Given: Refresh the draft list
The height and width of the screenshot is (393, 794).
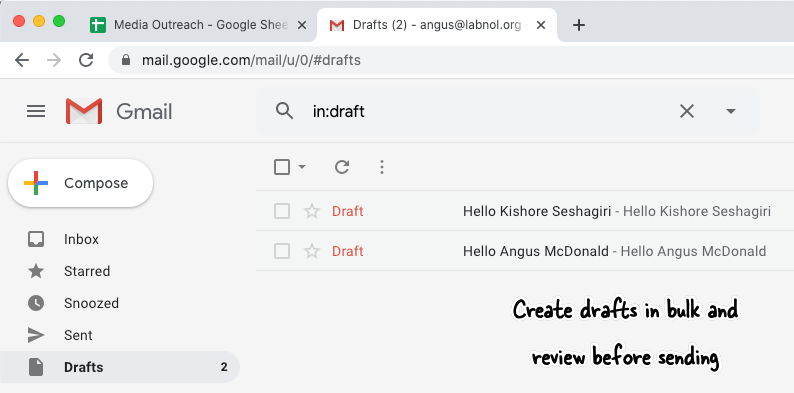Looking at the screenshot, I should click(342, 167).
